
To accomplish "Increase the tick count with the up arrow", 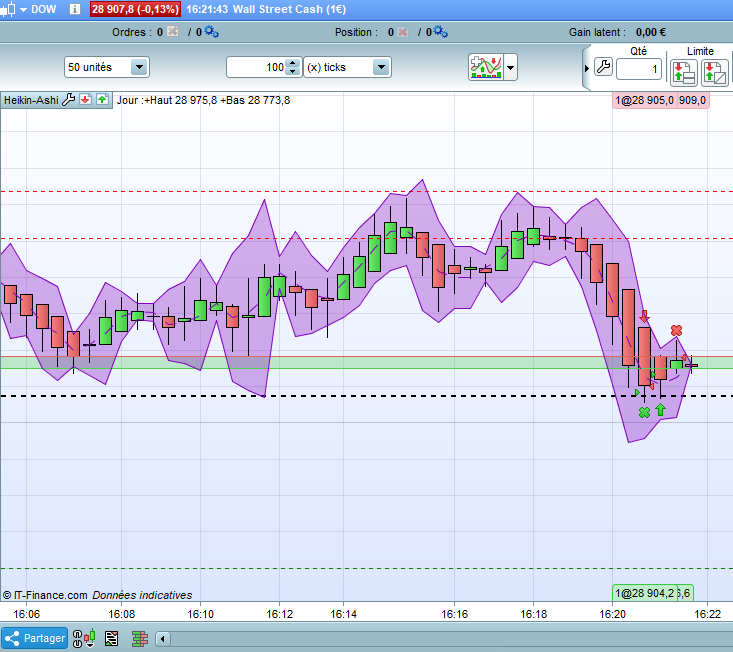I will tap(293, 63).
